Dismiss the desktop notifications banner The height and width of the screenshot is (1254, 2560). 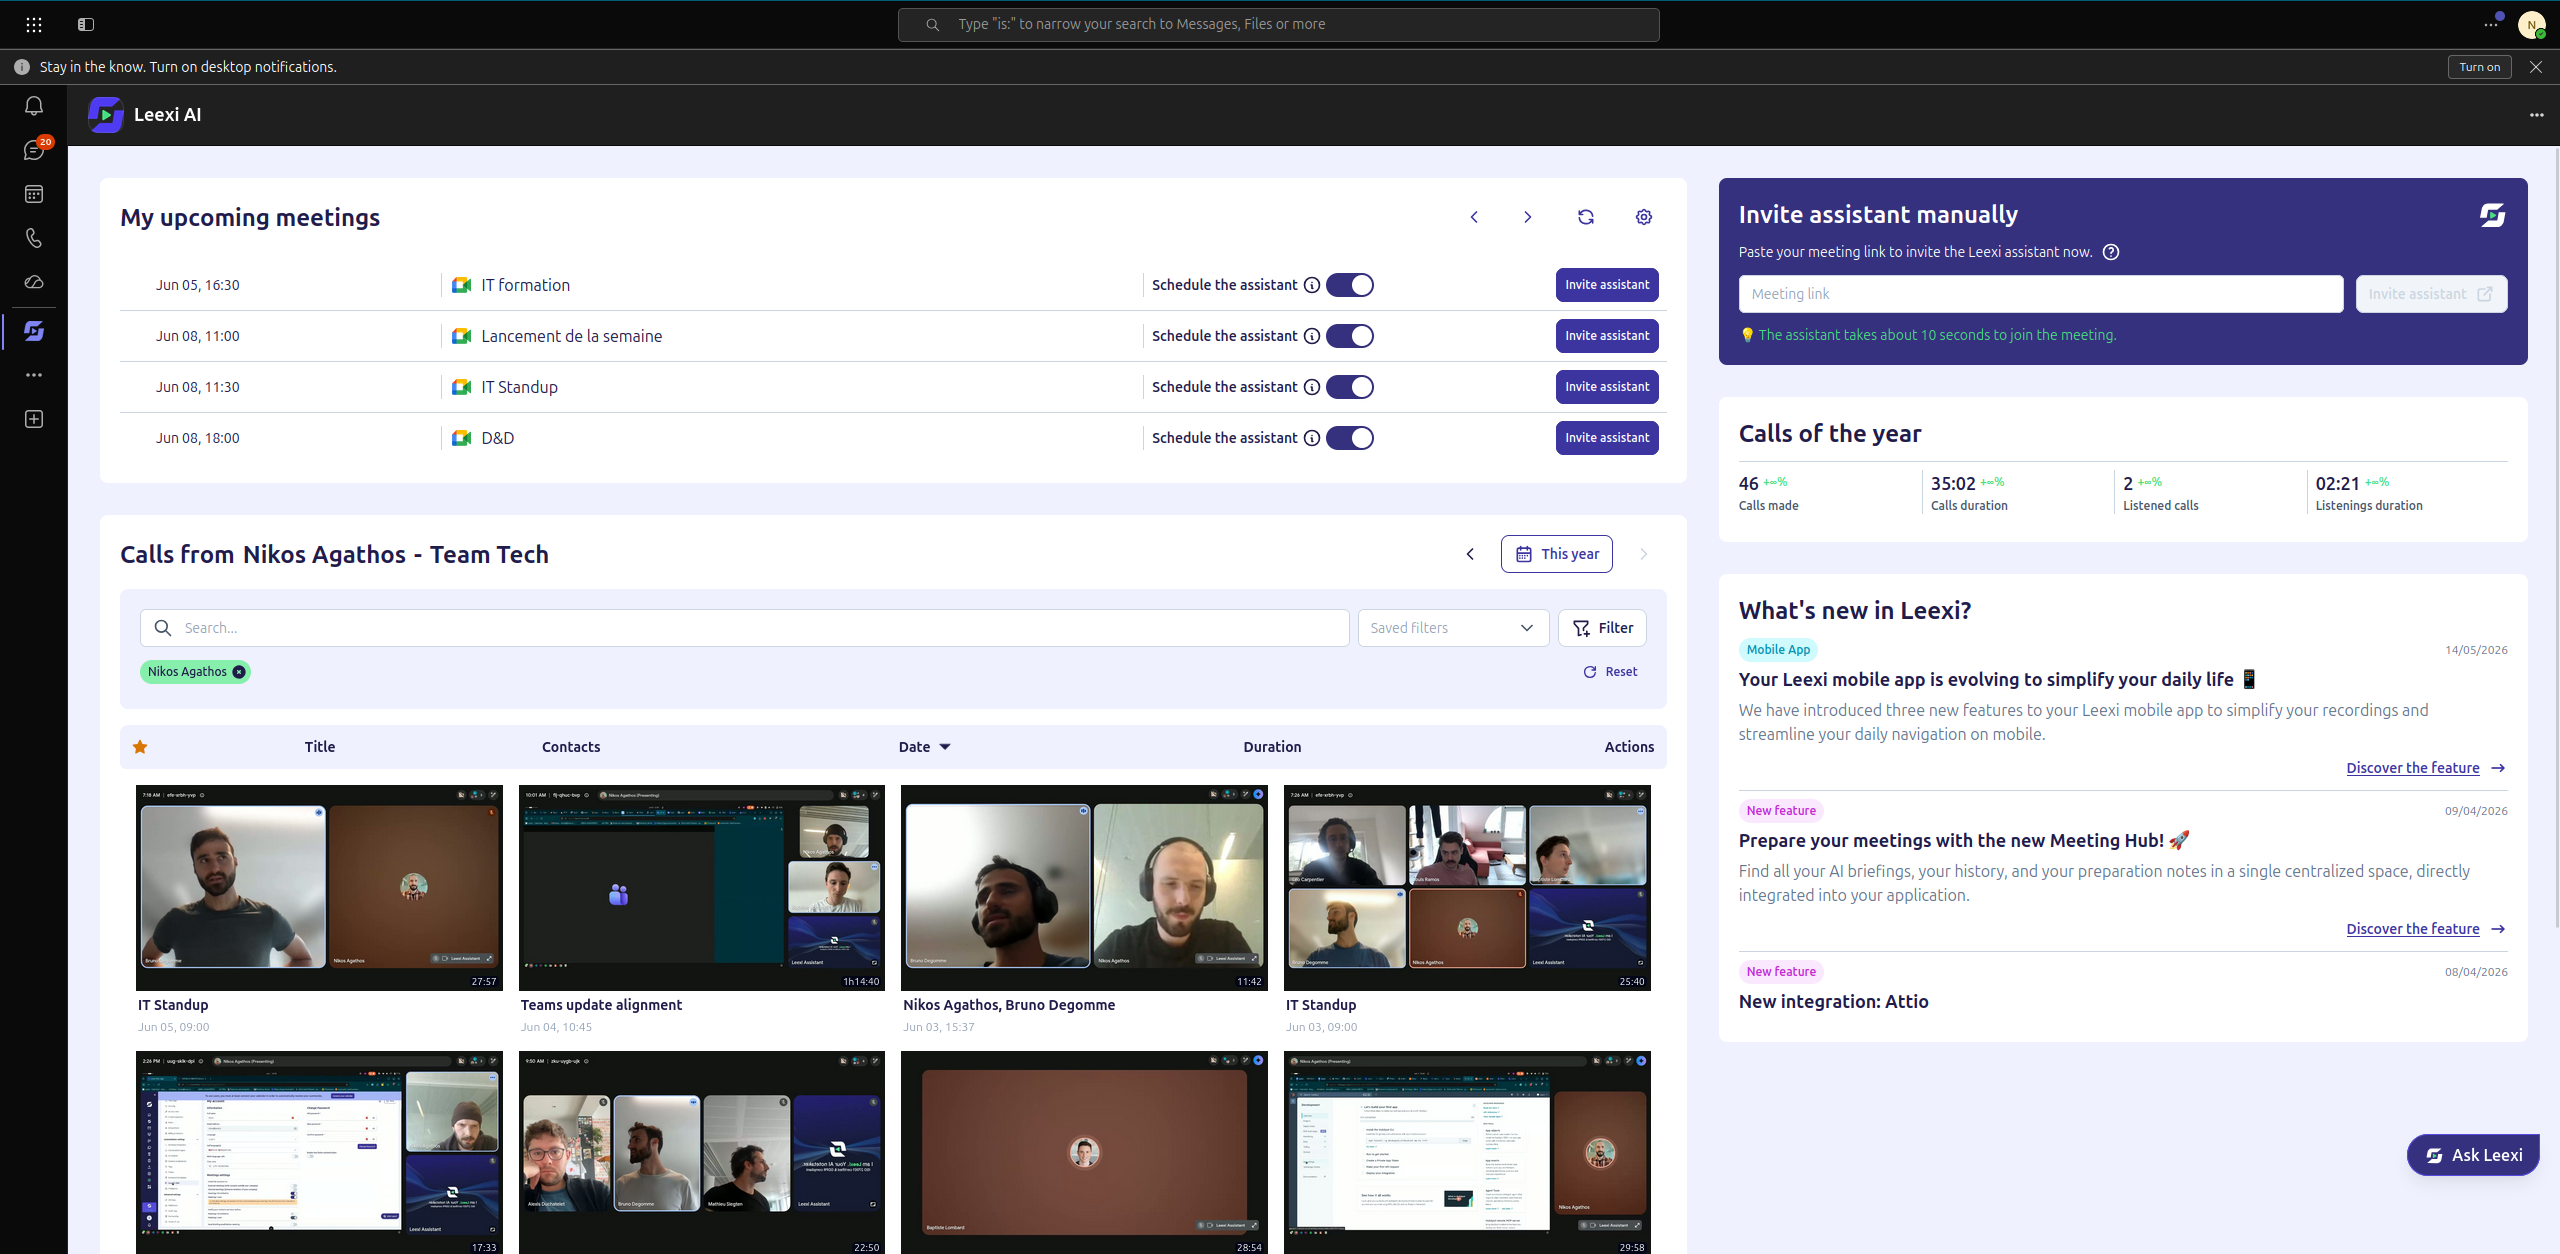coord(2536,67)
